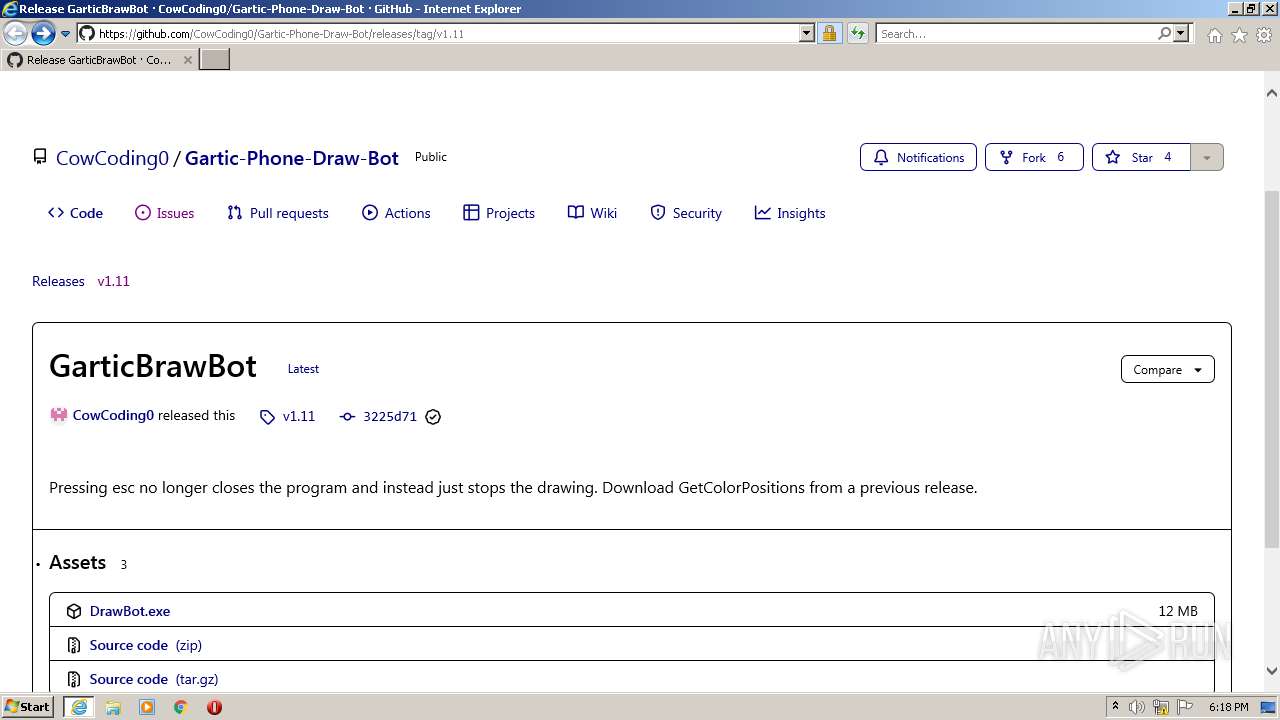Switch to the Security tab
The height and width of the screenshot is (720, 1280).
[686, 213]
